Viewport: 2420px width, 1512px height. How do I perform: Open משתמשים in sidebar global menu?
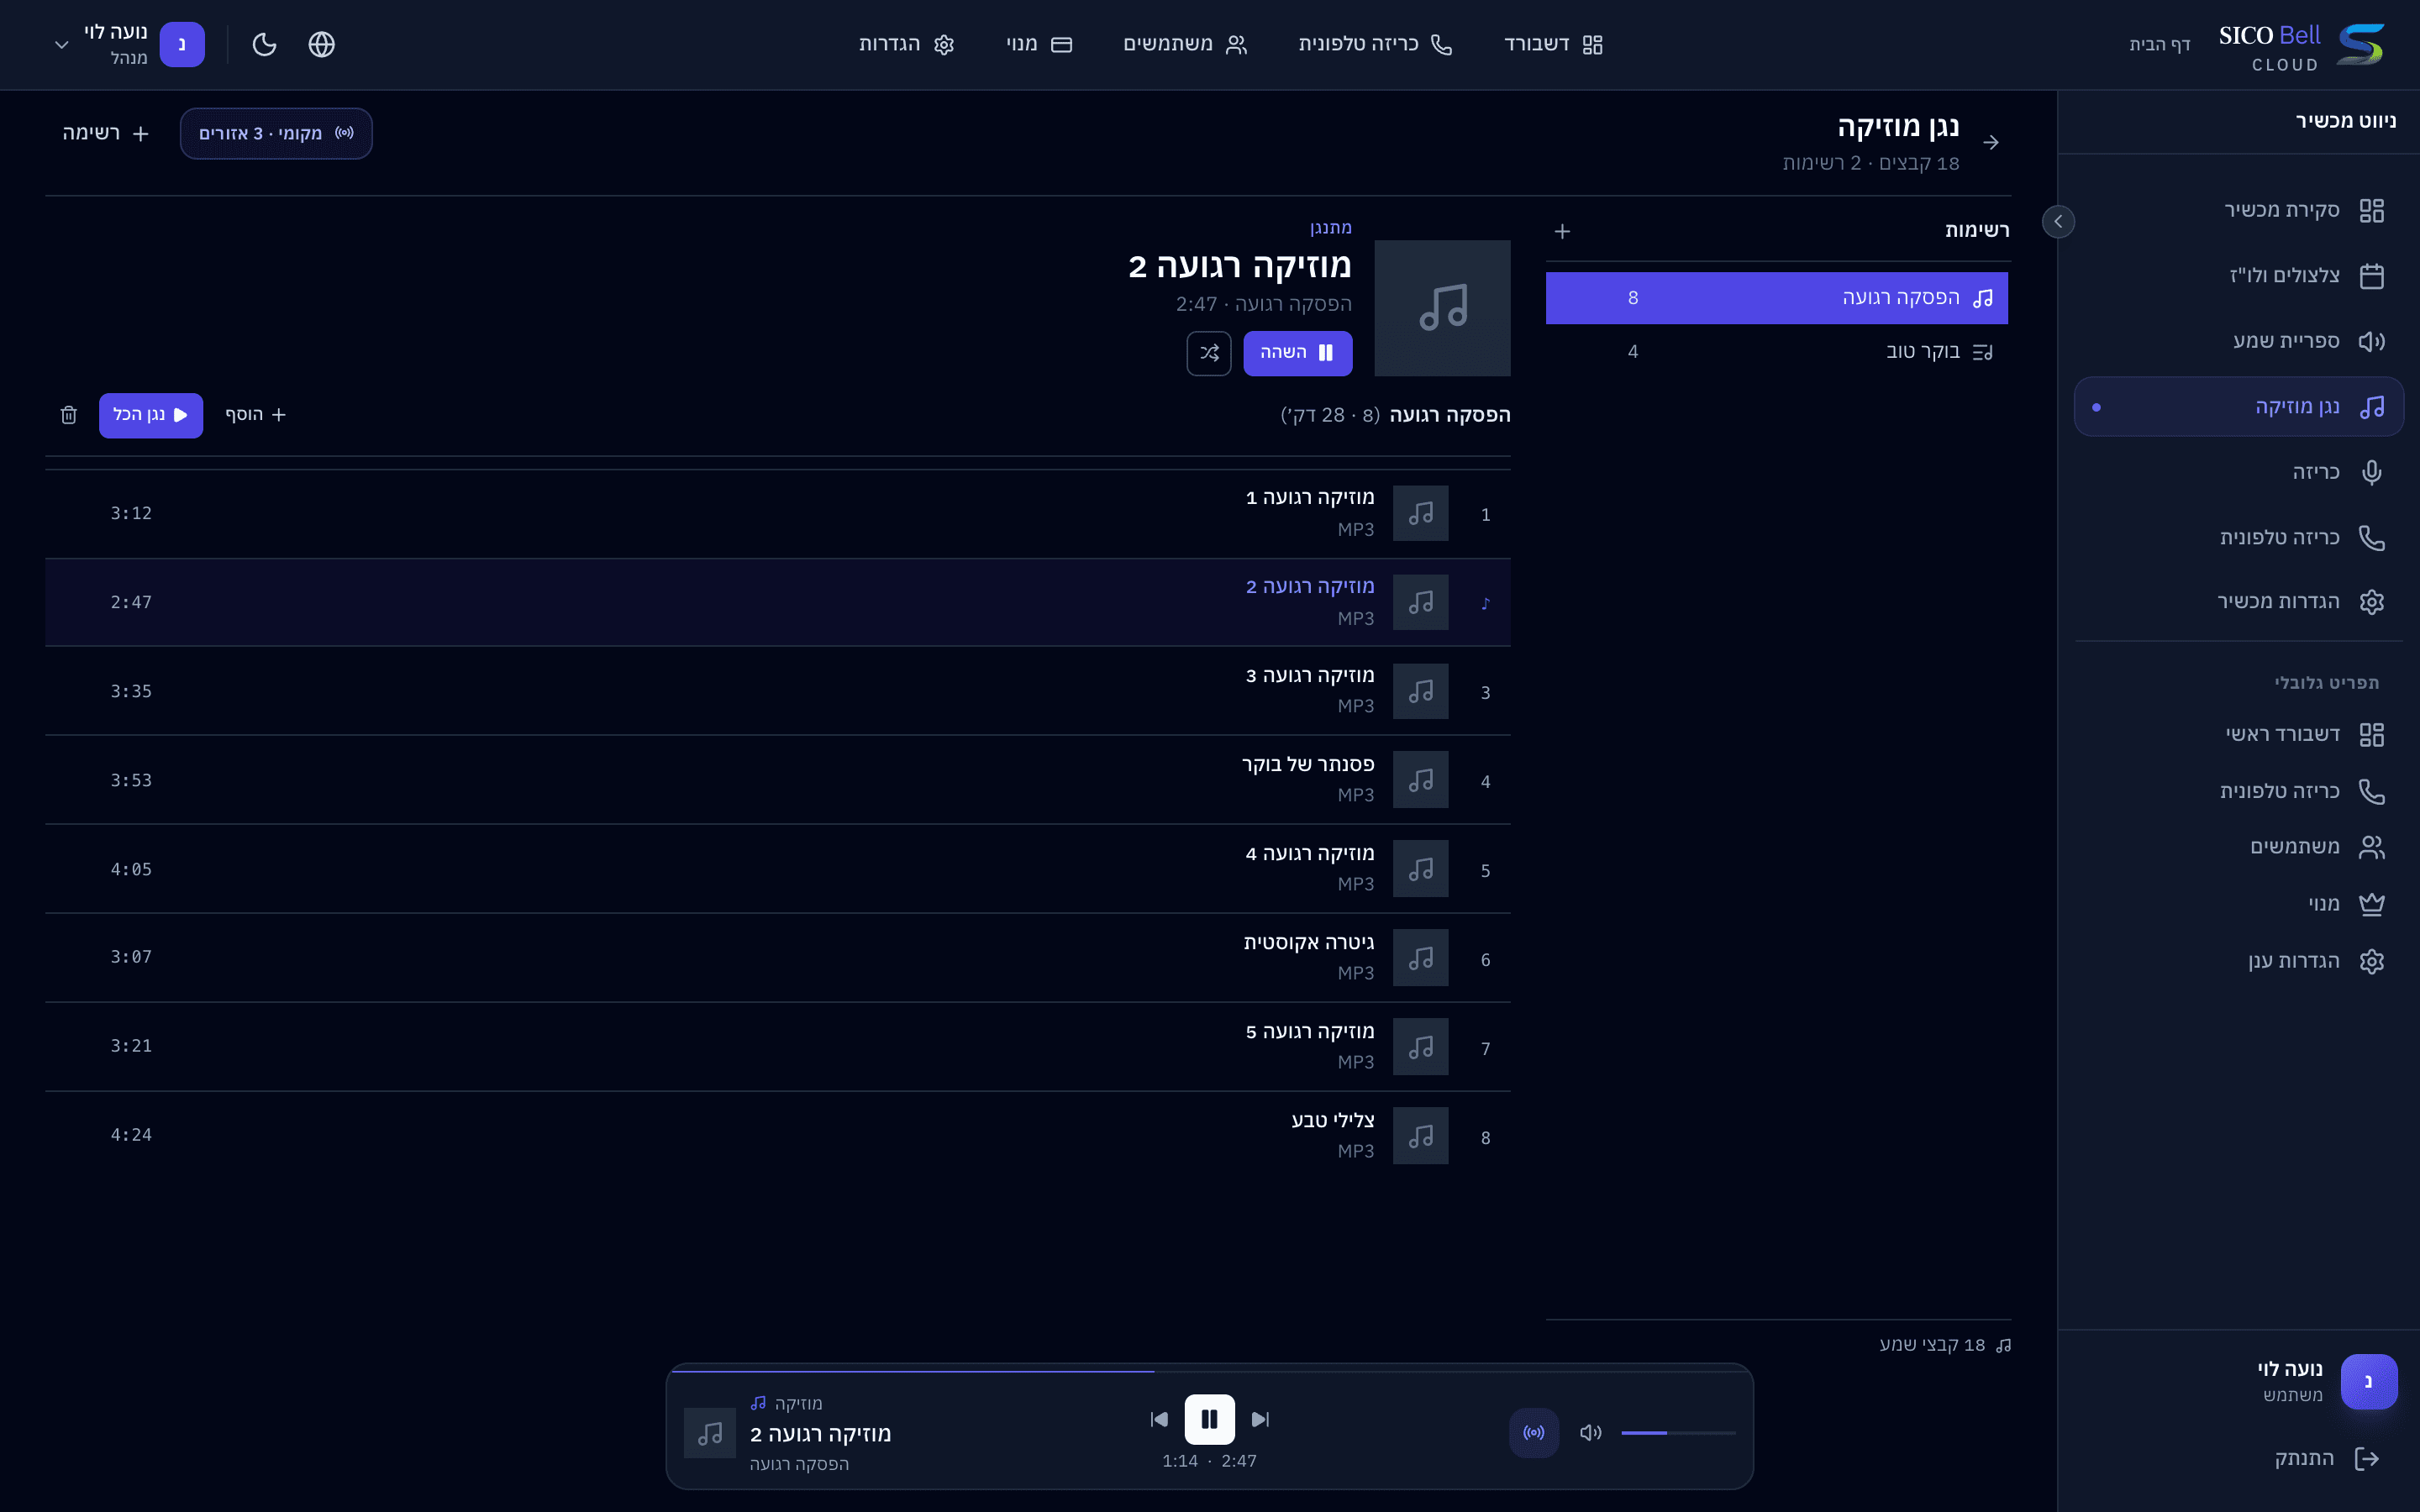(x=2239, y=847)
